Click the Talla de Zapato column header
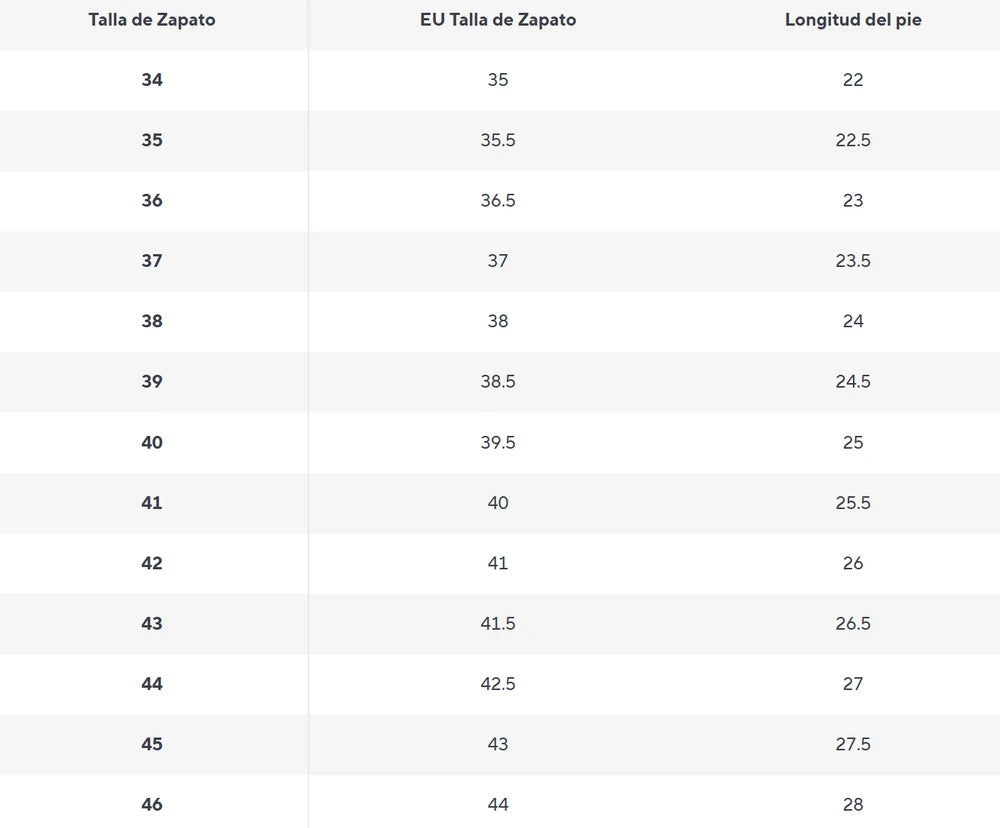 (x=152, y=20)
